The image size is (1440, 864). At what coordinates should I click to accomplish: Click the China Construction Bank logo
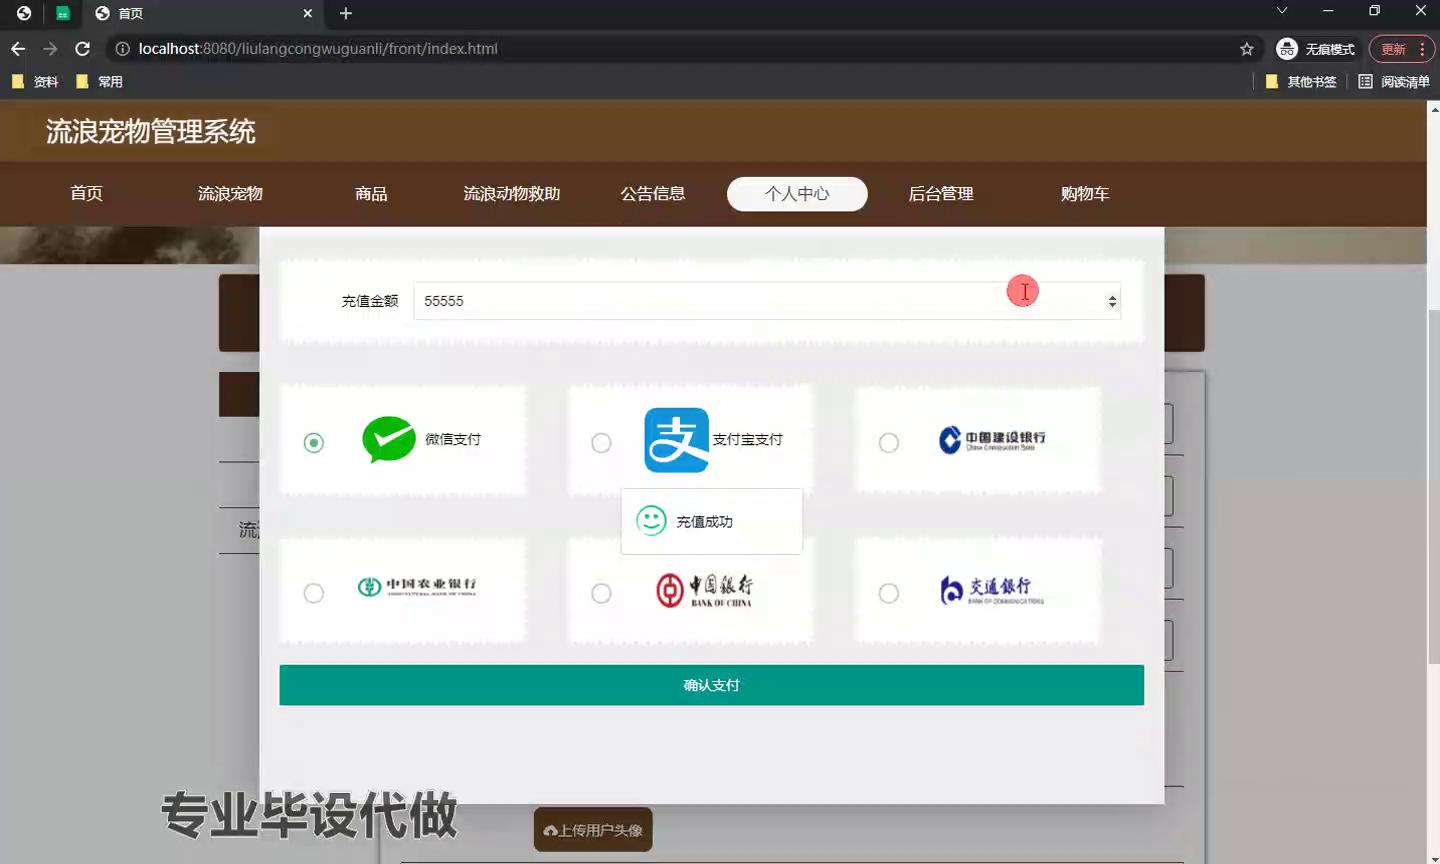[x=991, y=440]
